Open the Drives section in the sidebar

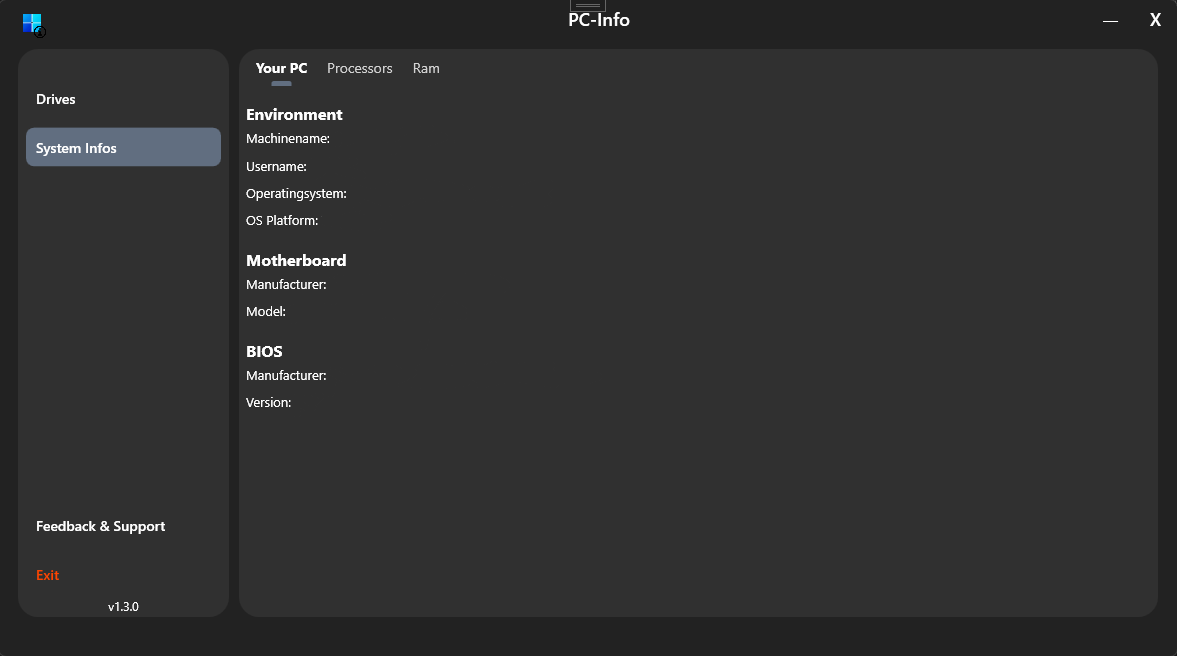click(x=56, y=99)
